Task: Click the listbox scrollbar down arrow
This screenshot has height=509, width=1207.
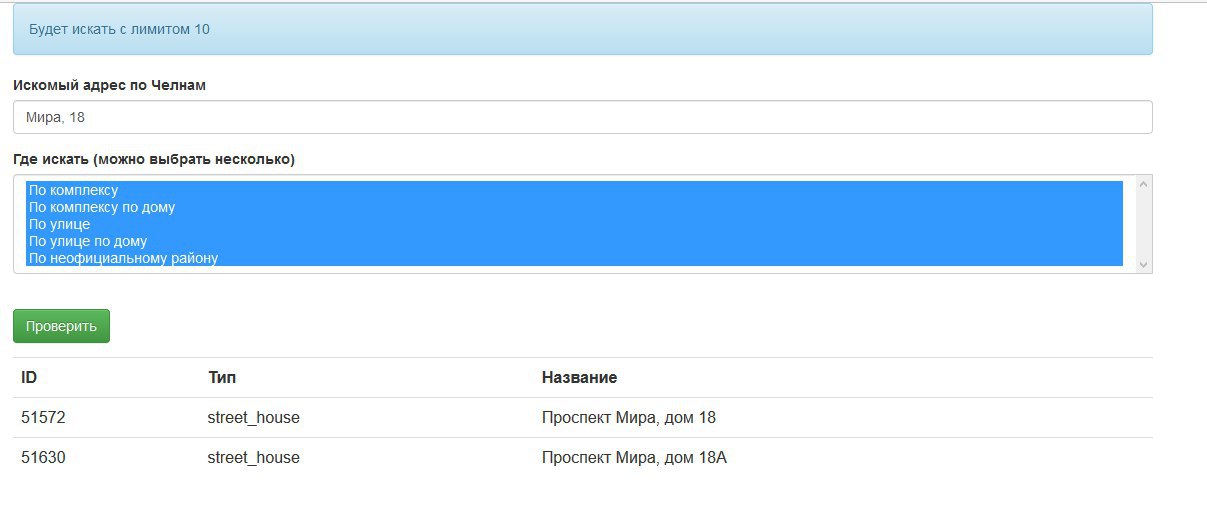Action: [x=1144, y=264]
